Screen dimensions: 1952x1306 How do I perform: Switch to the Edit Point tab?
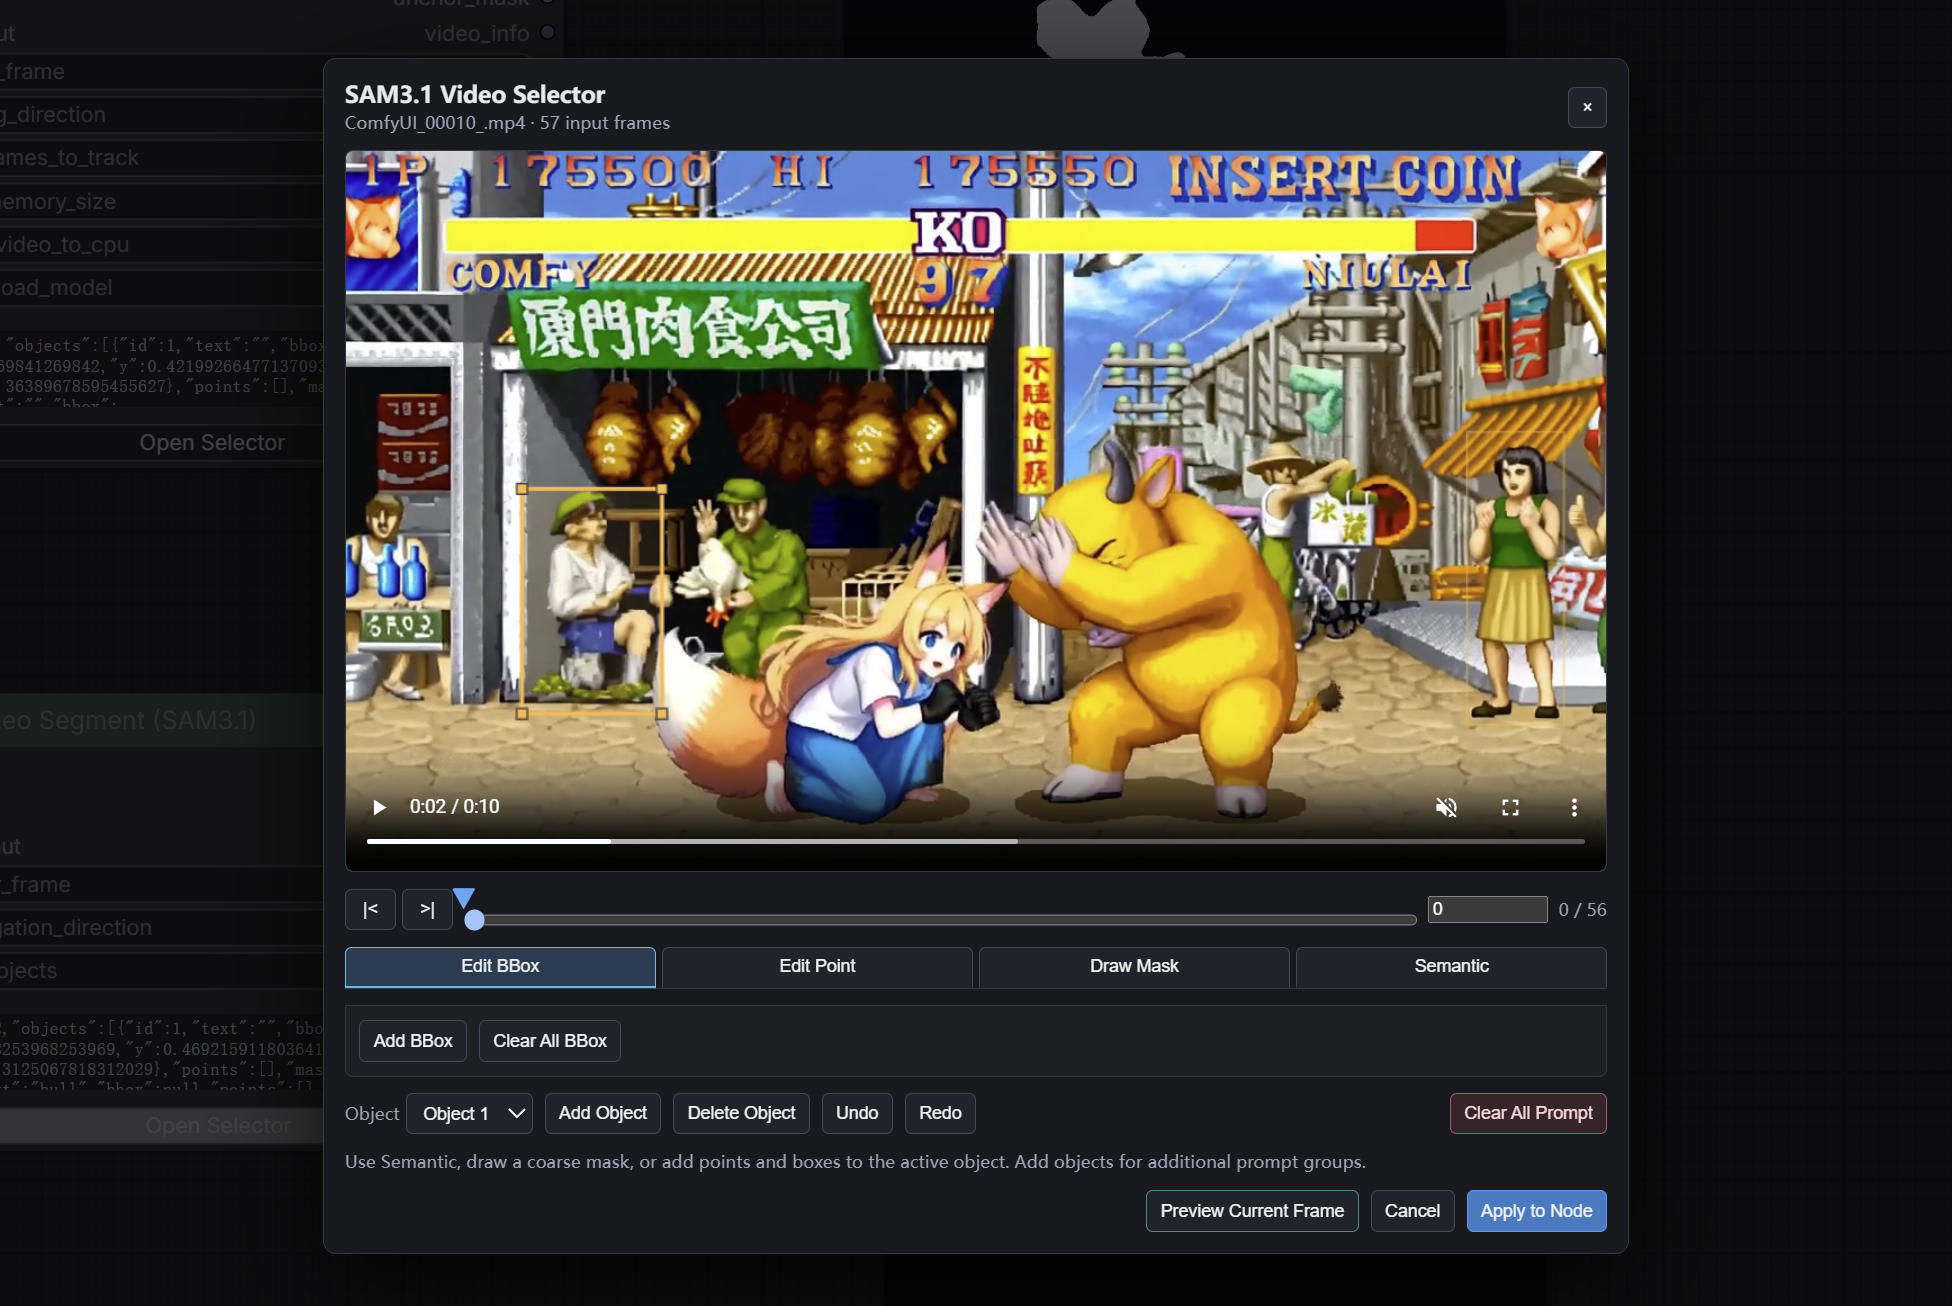(x=817, y=967)
